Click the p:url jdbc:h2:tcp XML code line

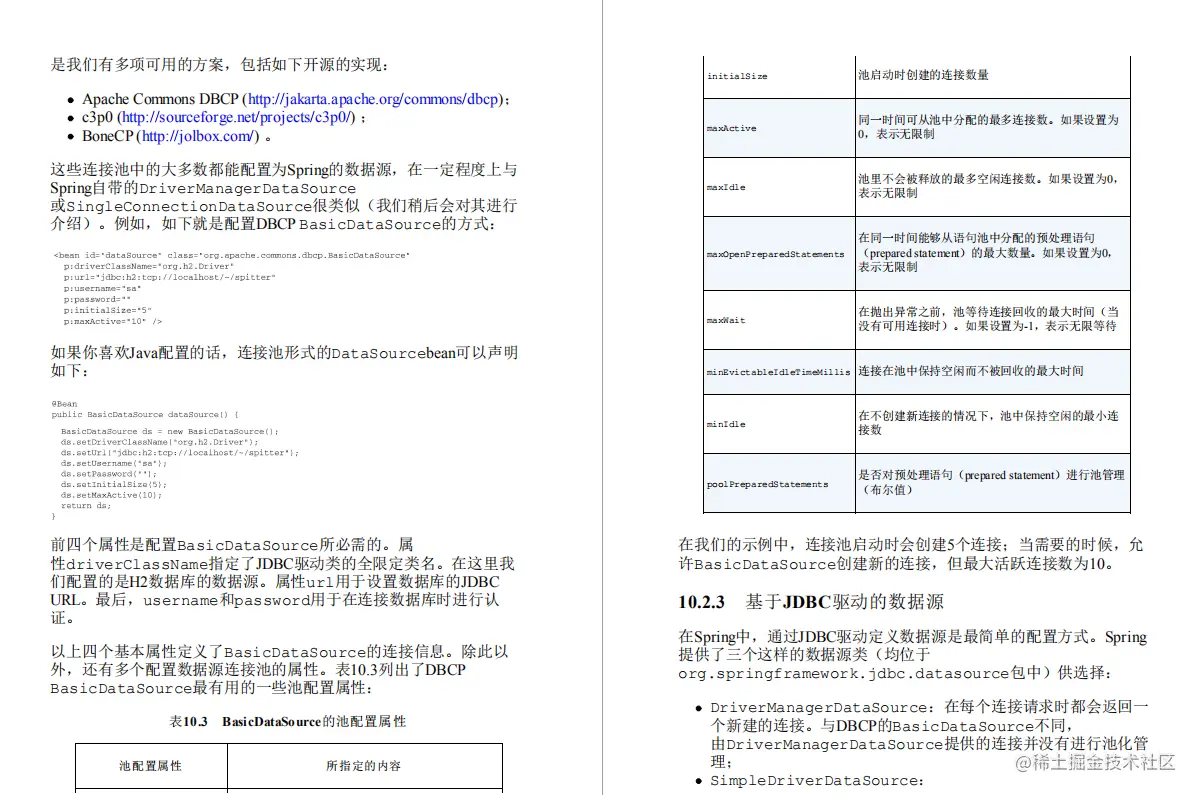tap(169, 277)
